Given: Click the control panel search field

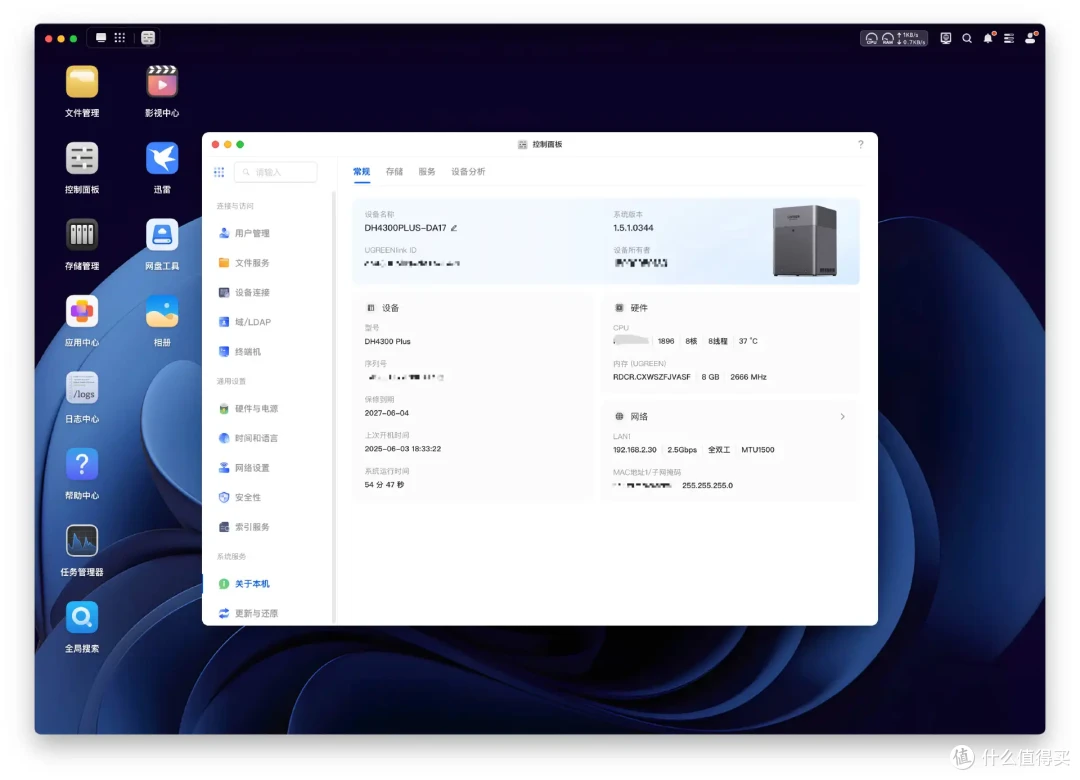Looking at the screenshot, I should (276, 172).
